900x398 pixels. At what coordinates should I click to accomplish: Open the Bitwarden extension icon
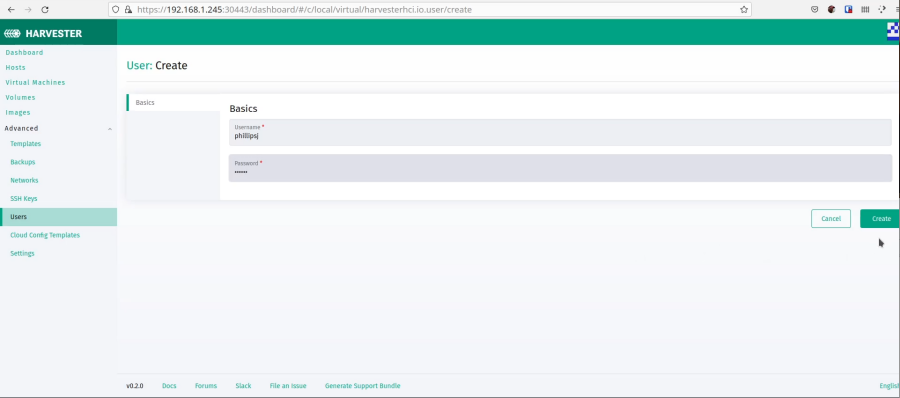pos(848,10)
